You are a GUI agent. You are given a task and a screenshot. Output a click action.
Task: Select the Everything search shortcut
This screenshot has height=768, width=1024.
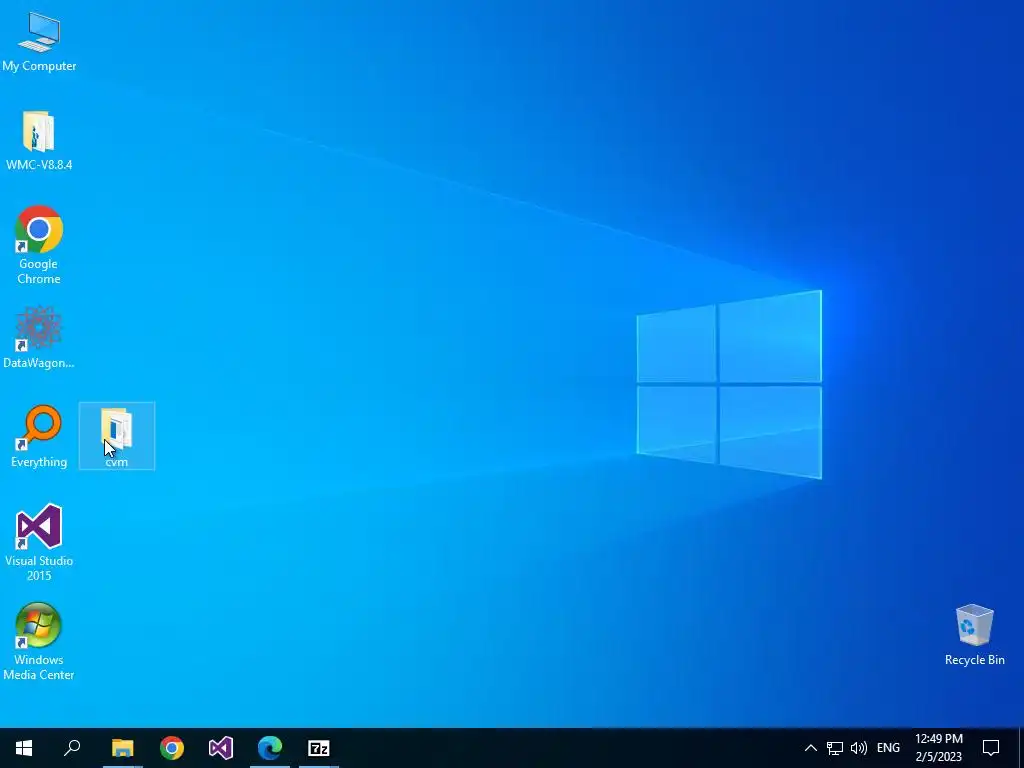pos(39,436)
